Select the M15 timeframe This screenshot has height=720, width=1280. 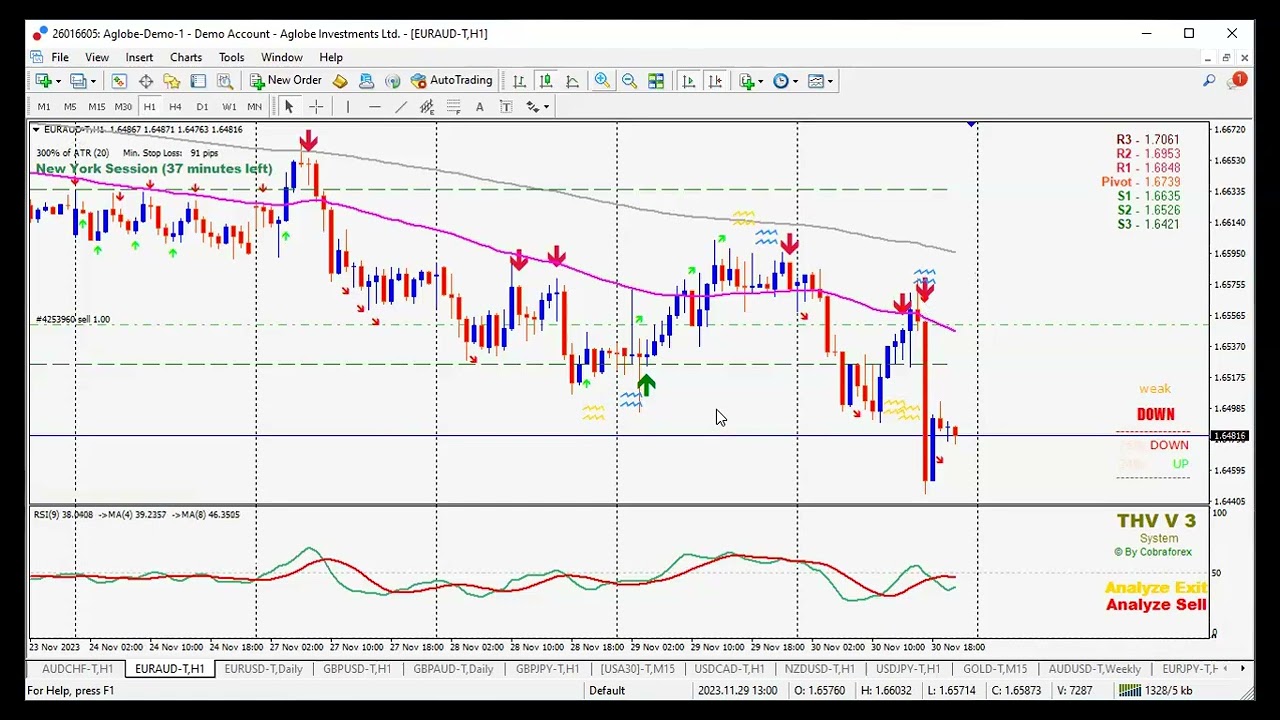tap(97, 107)
